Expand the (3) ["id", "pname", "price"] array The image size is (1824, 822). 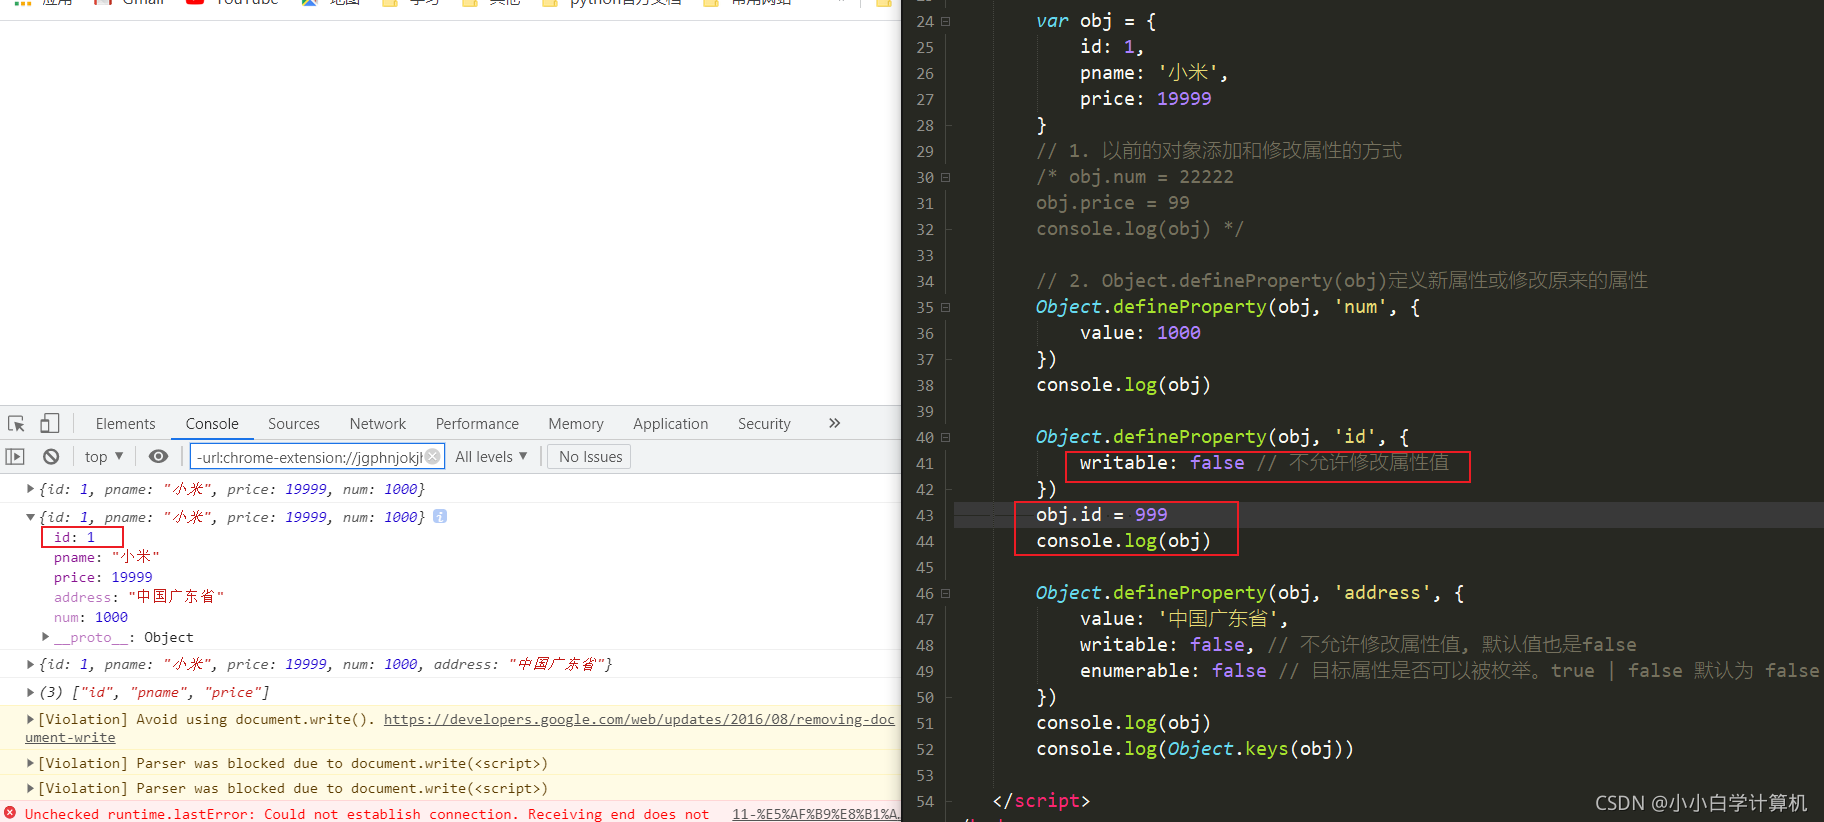point(30,692)
